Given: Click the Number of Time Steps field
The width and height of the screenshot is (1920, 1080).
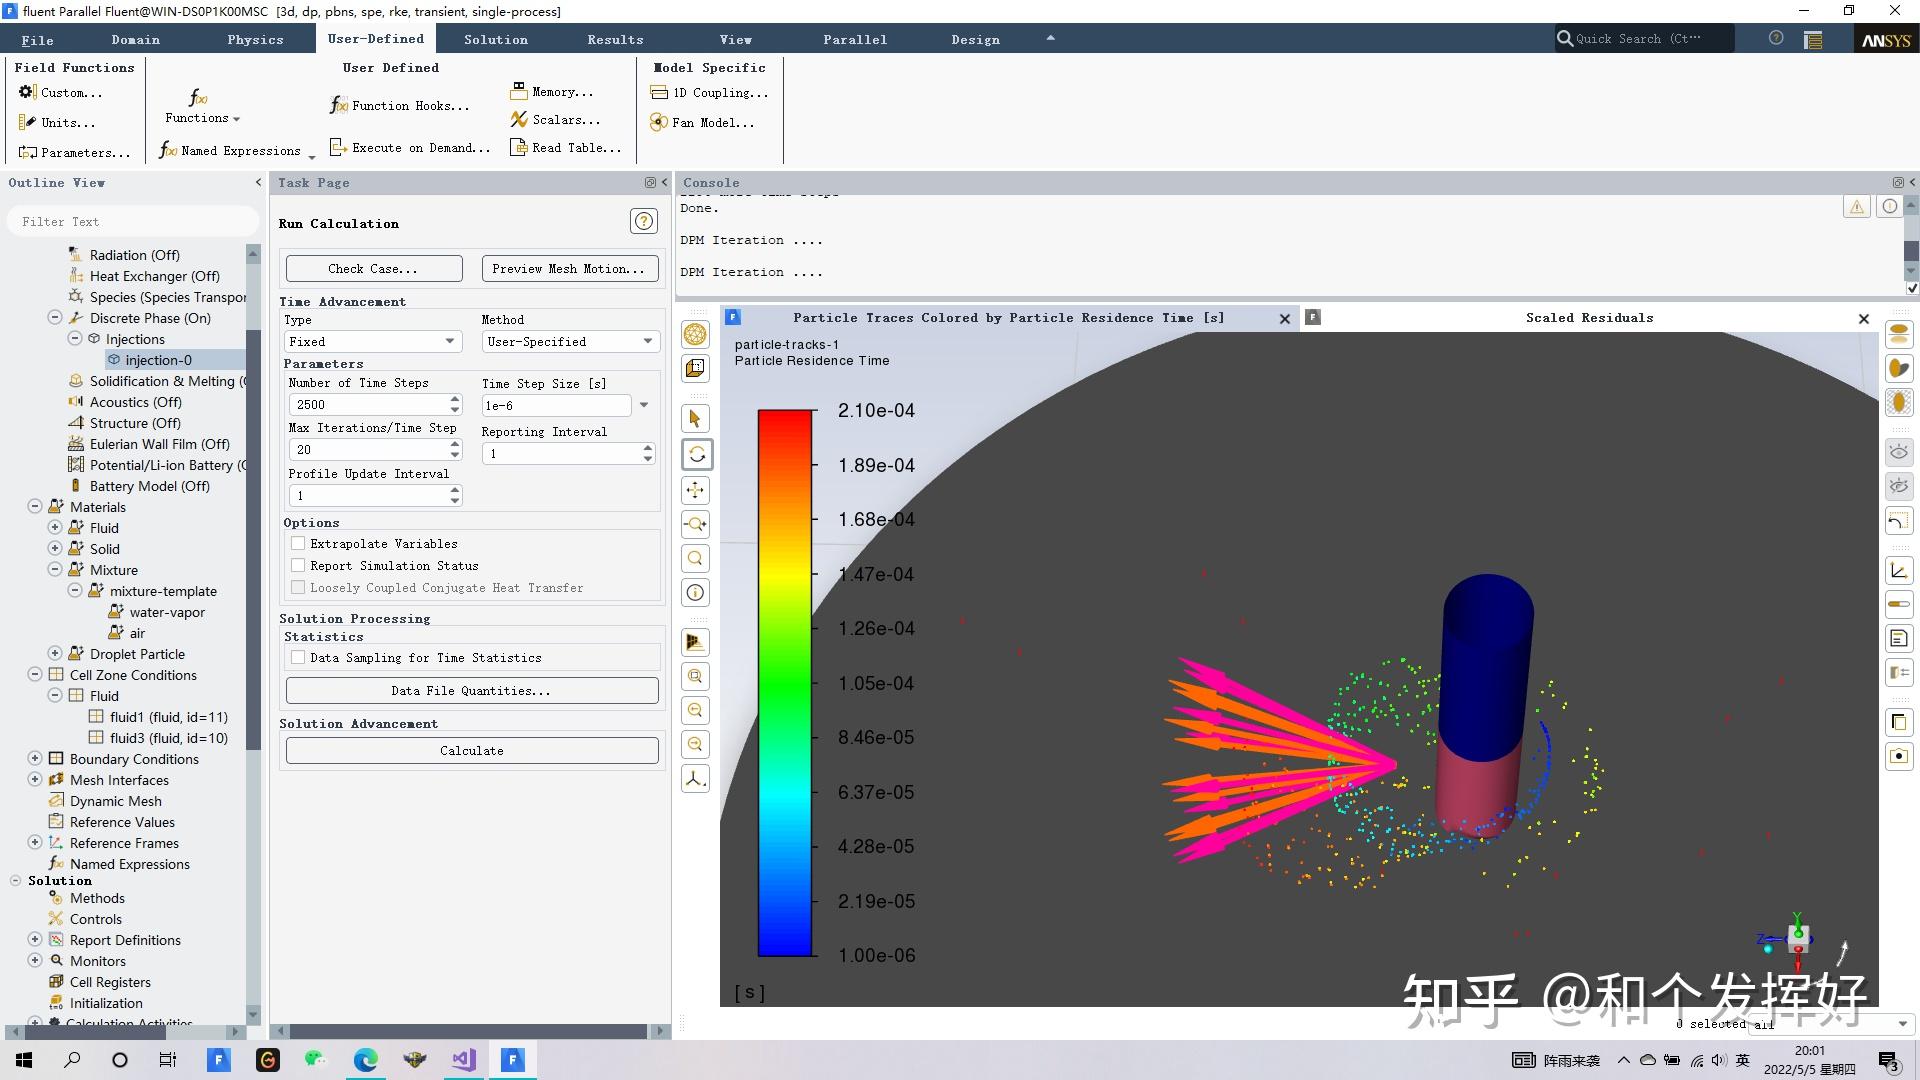Looking at the screenshot, I should click(367, 405).
